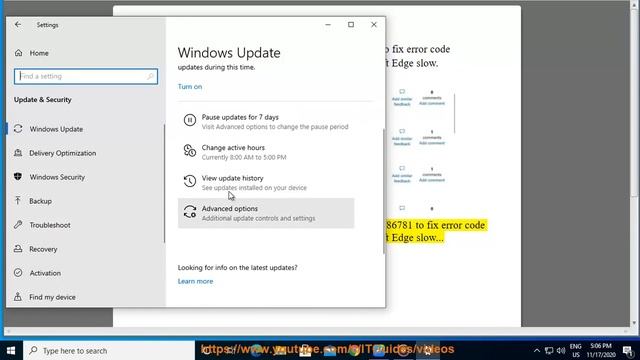
Task: Click "Looking for info on the latest updates?"
Action: pyautogui.click(x=238, y=268)
